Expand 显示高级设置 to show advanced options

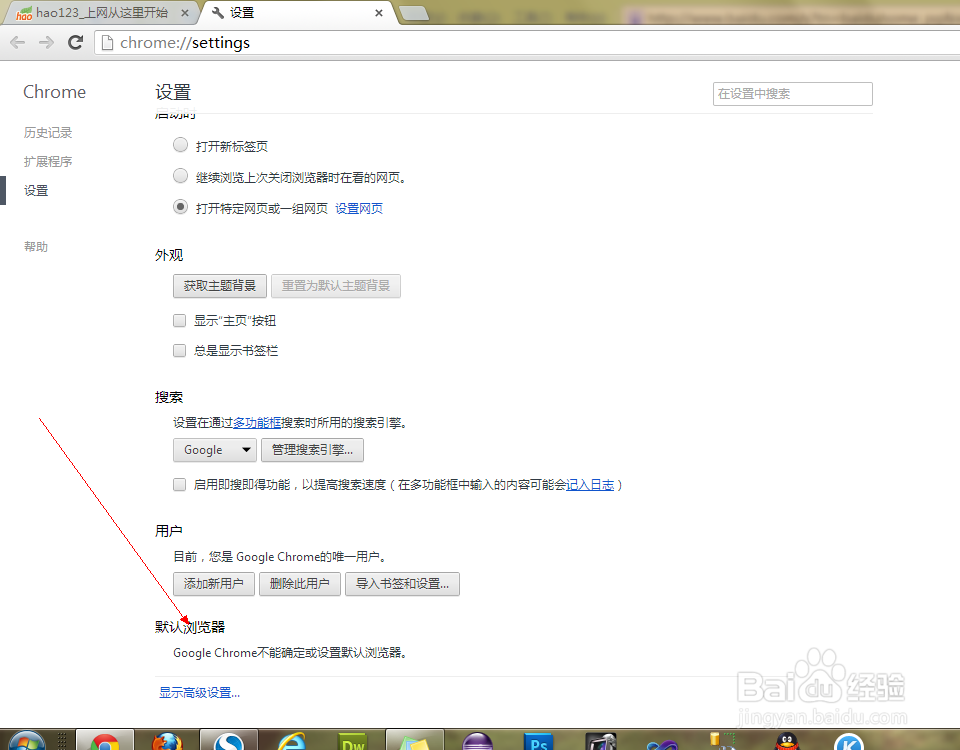coord(198,692)
